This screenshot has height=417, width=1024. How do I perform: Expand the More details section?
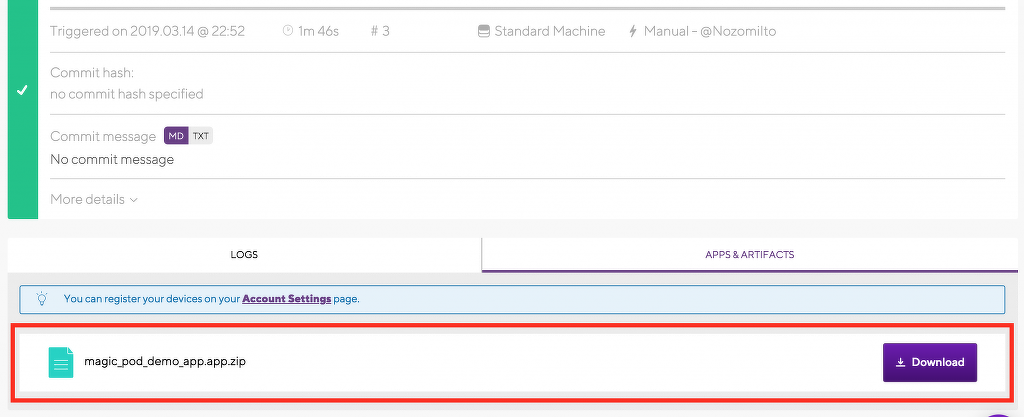94,199
